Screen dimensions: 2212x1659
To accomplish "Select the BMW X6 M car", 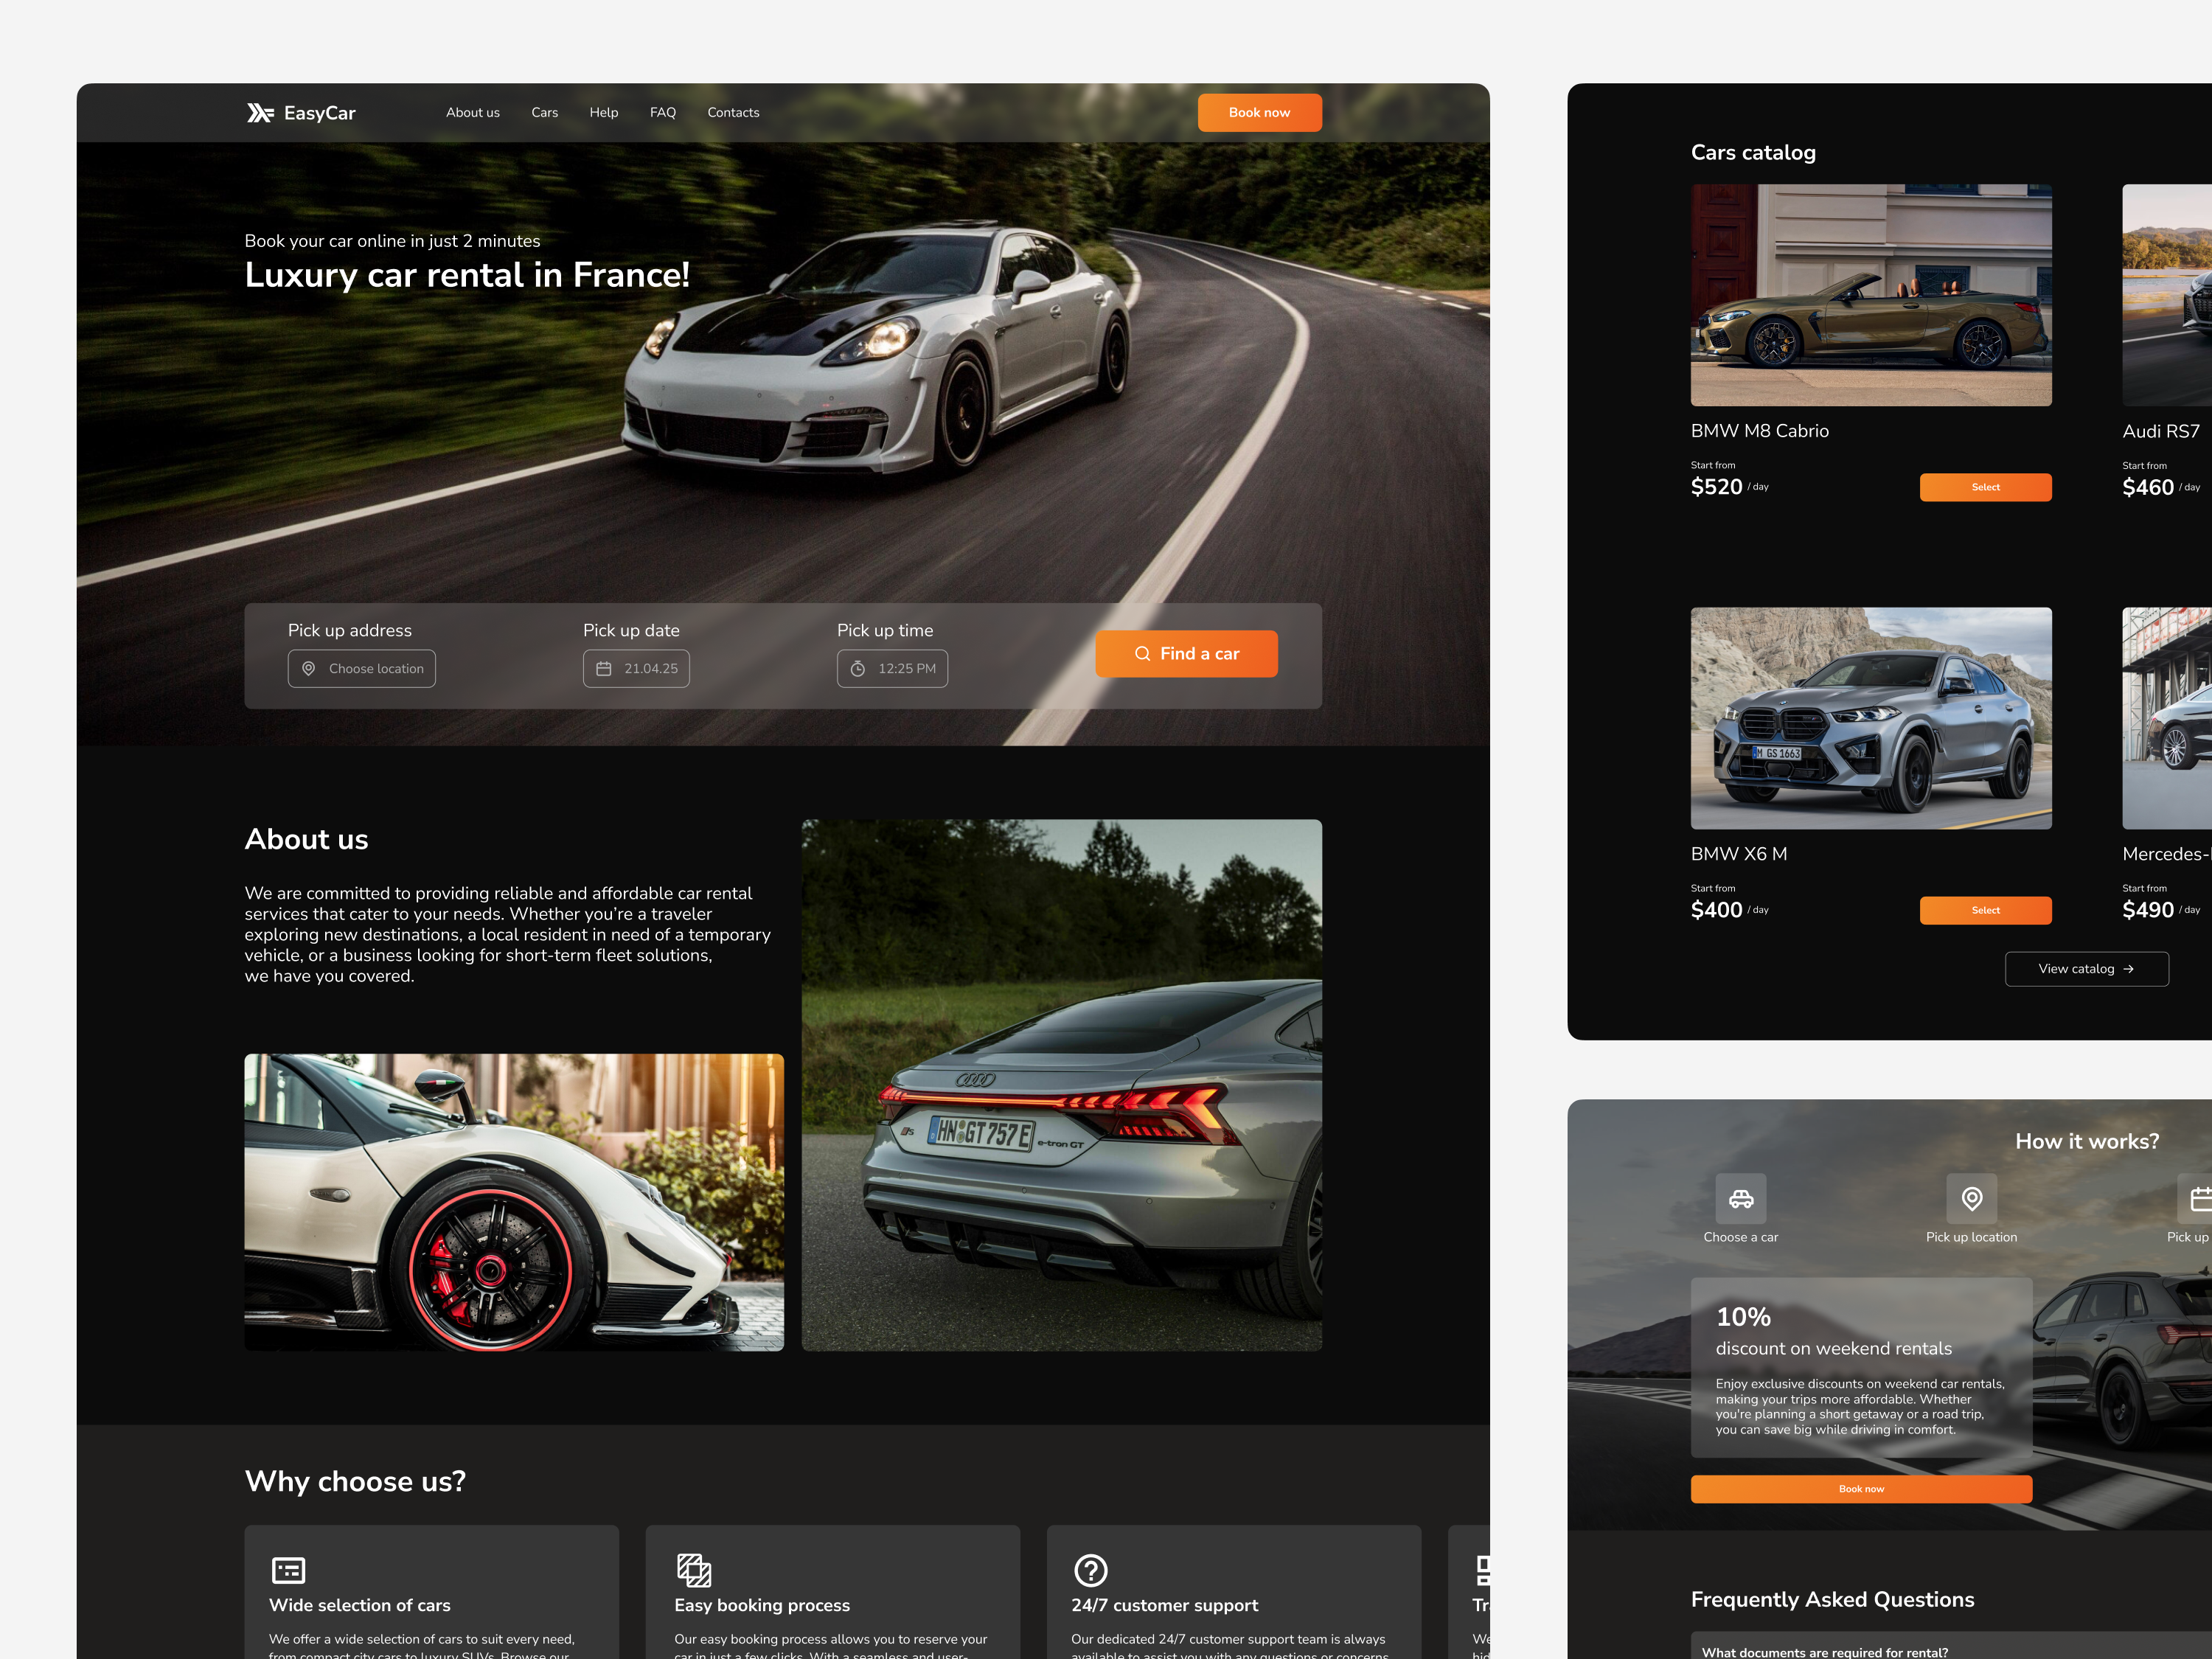I will point(1985,910).
